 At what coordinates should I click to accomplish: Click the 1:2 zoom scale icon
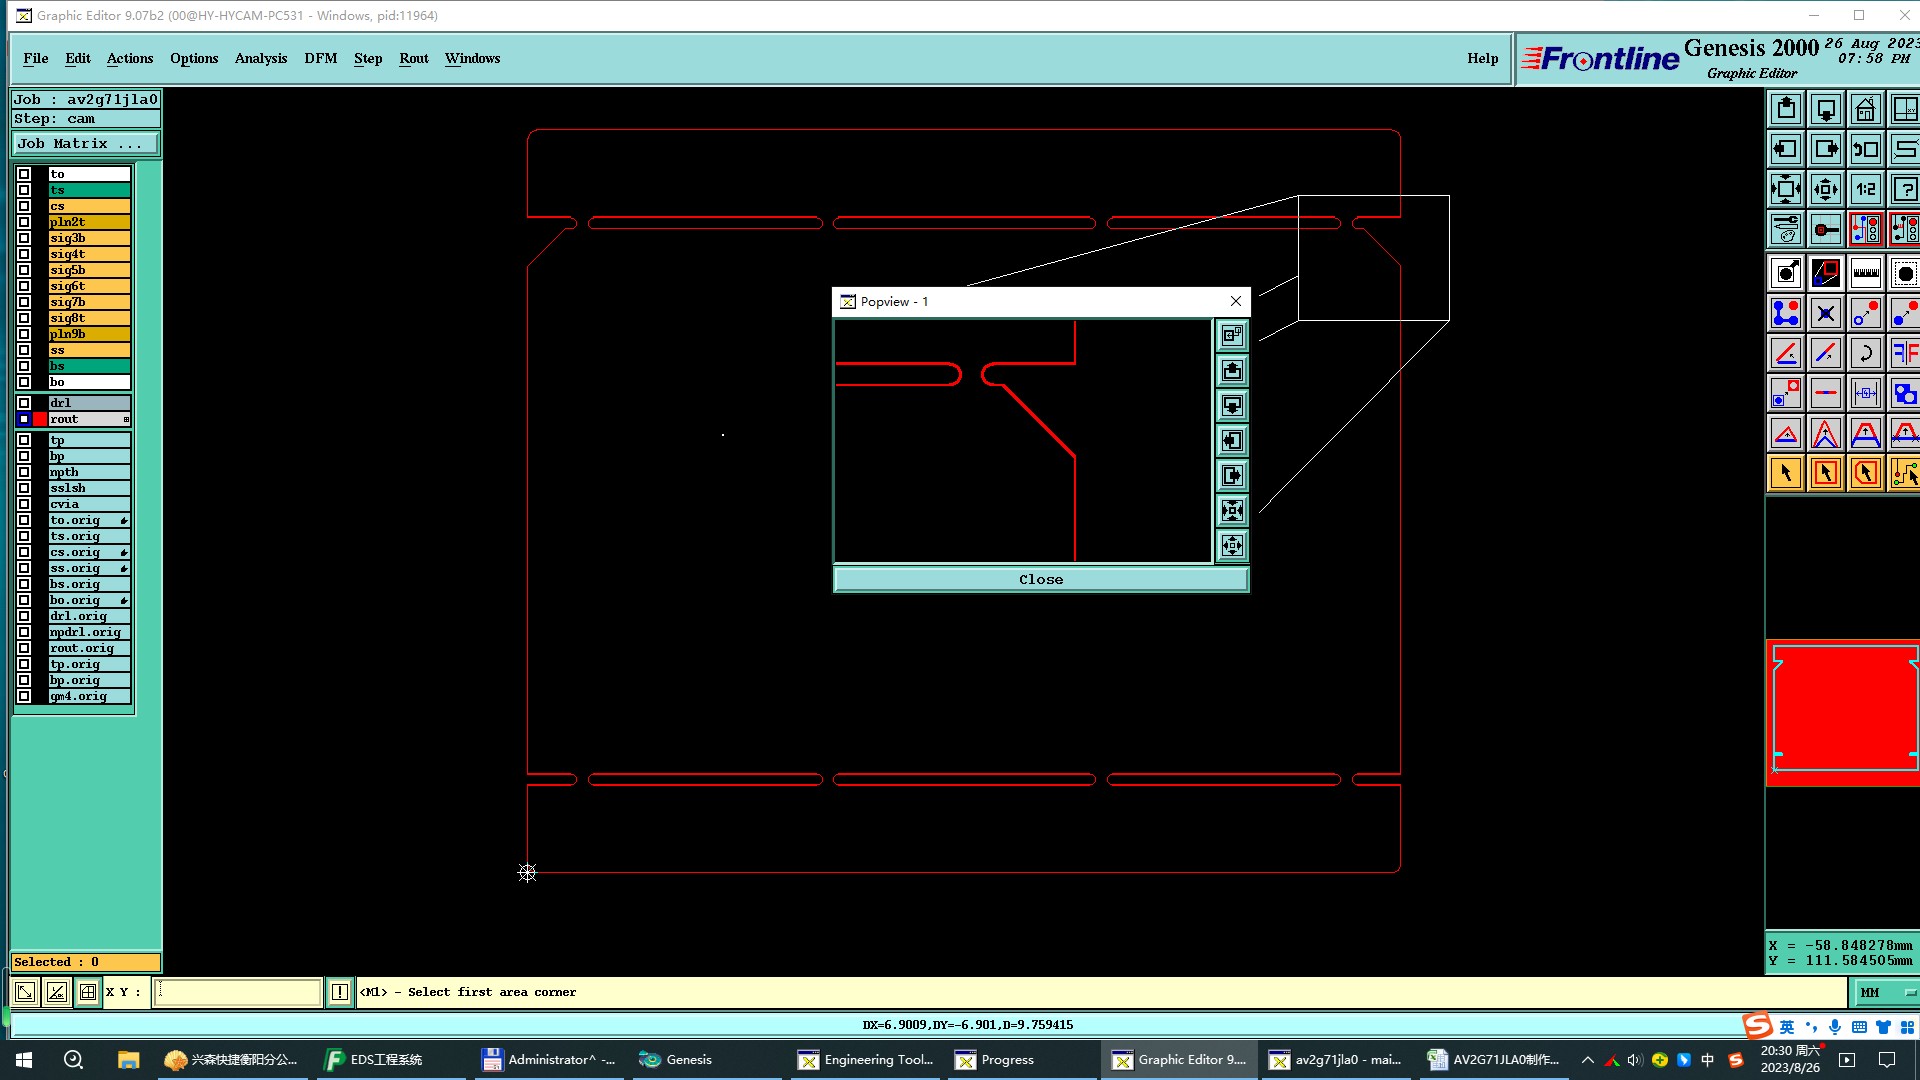pos(1865,189)
